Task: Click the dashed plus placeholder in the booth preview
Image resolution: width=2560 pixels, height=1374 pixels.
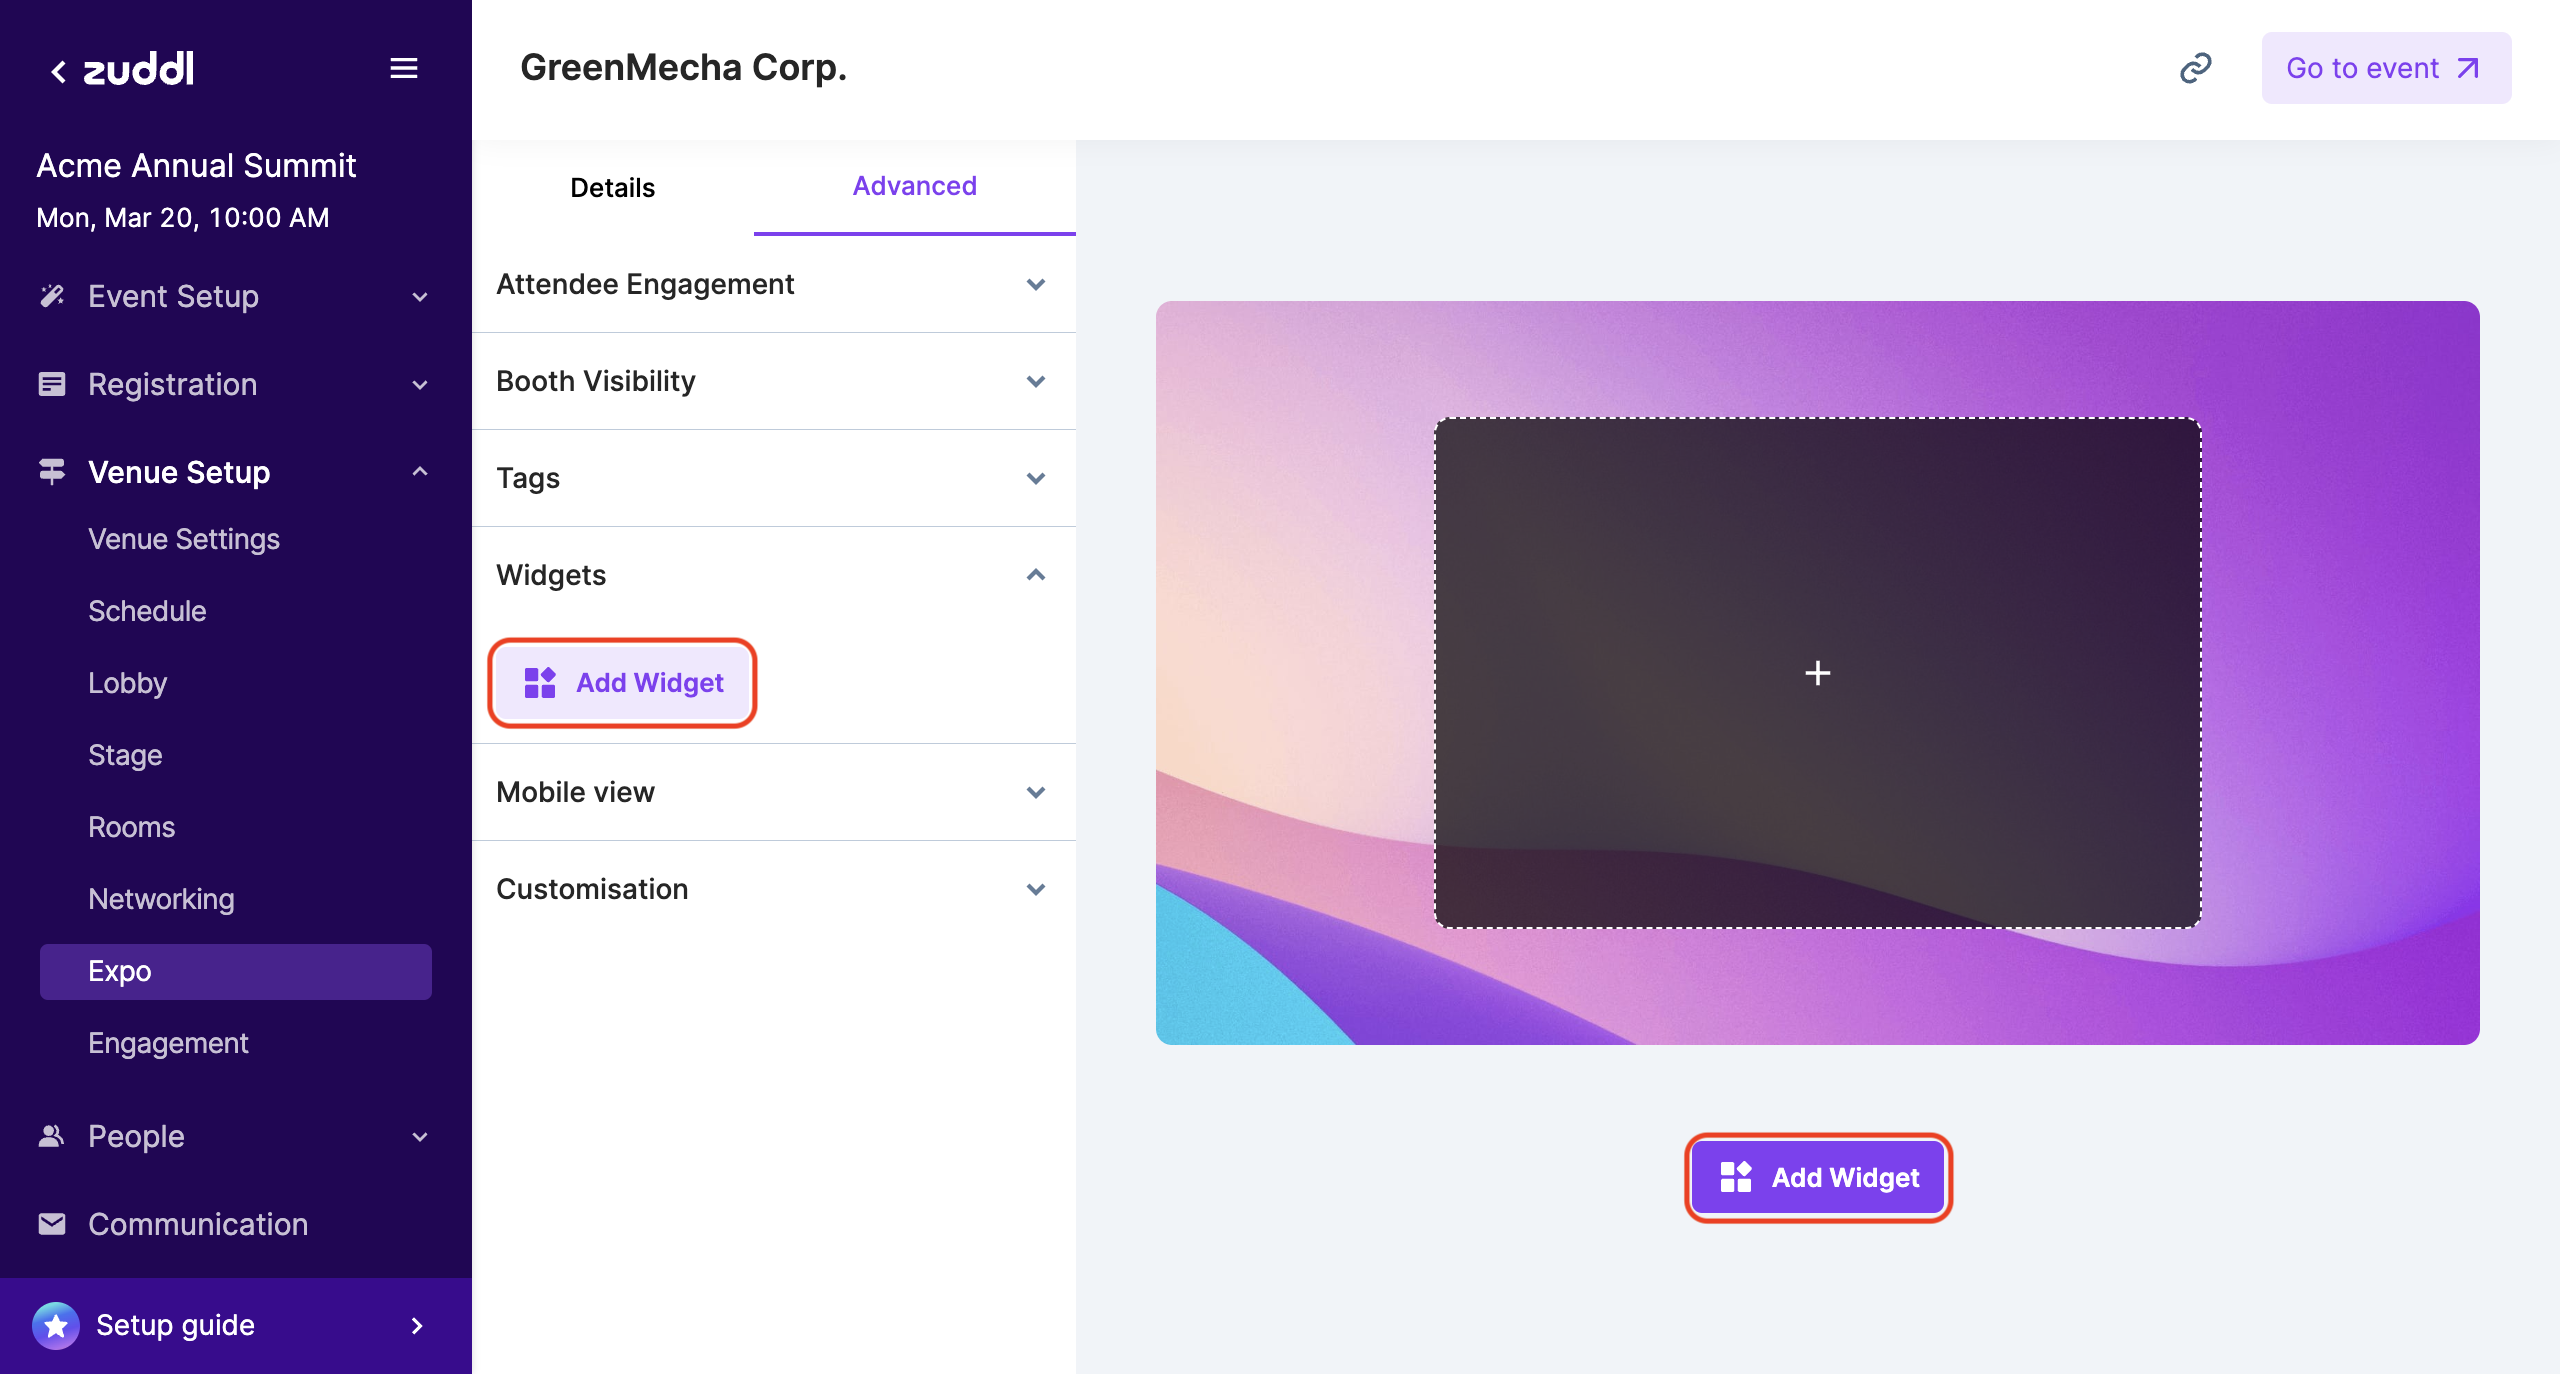Action: [x=1818, y=673]
